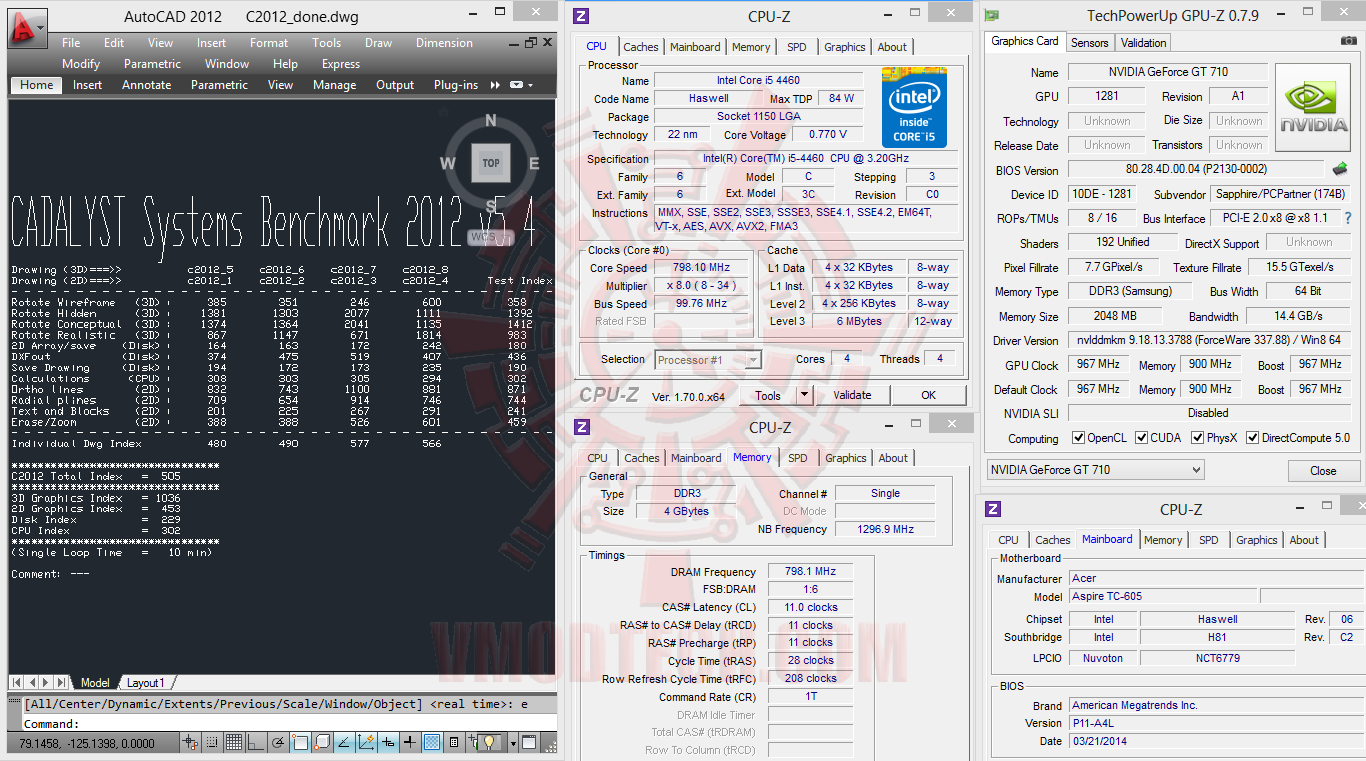Click the Close button in GPU-Z
This screenshot has width=1366, height=761.
click(x=1323, y=471)
